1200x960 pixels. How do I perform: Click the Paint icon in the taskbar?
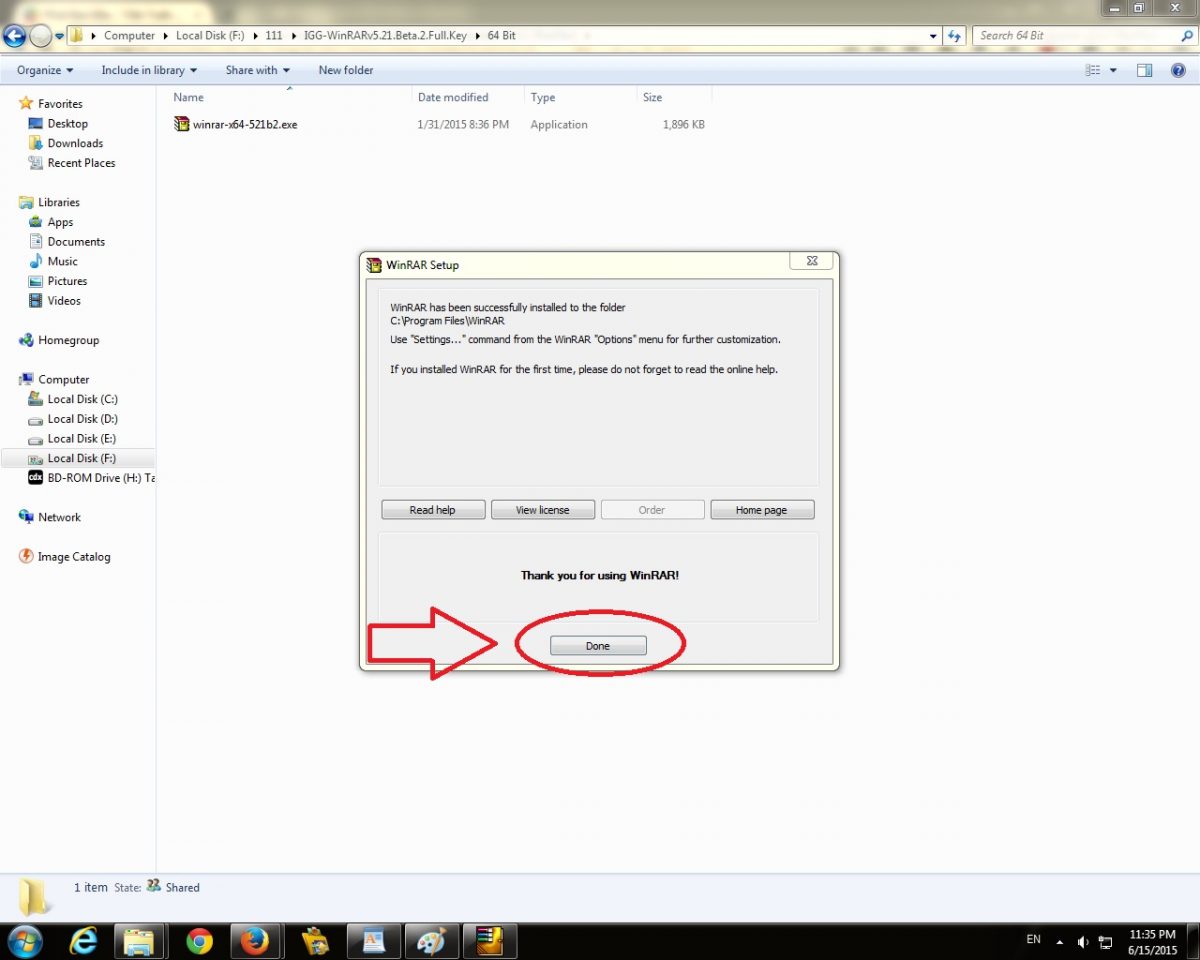[430, 941]
